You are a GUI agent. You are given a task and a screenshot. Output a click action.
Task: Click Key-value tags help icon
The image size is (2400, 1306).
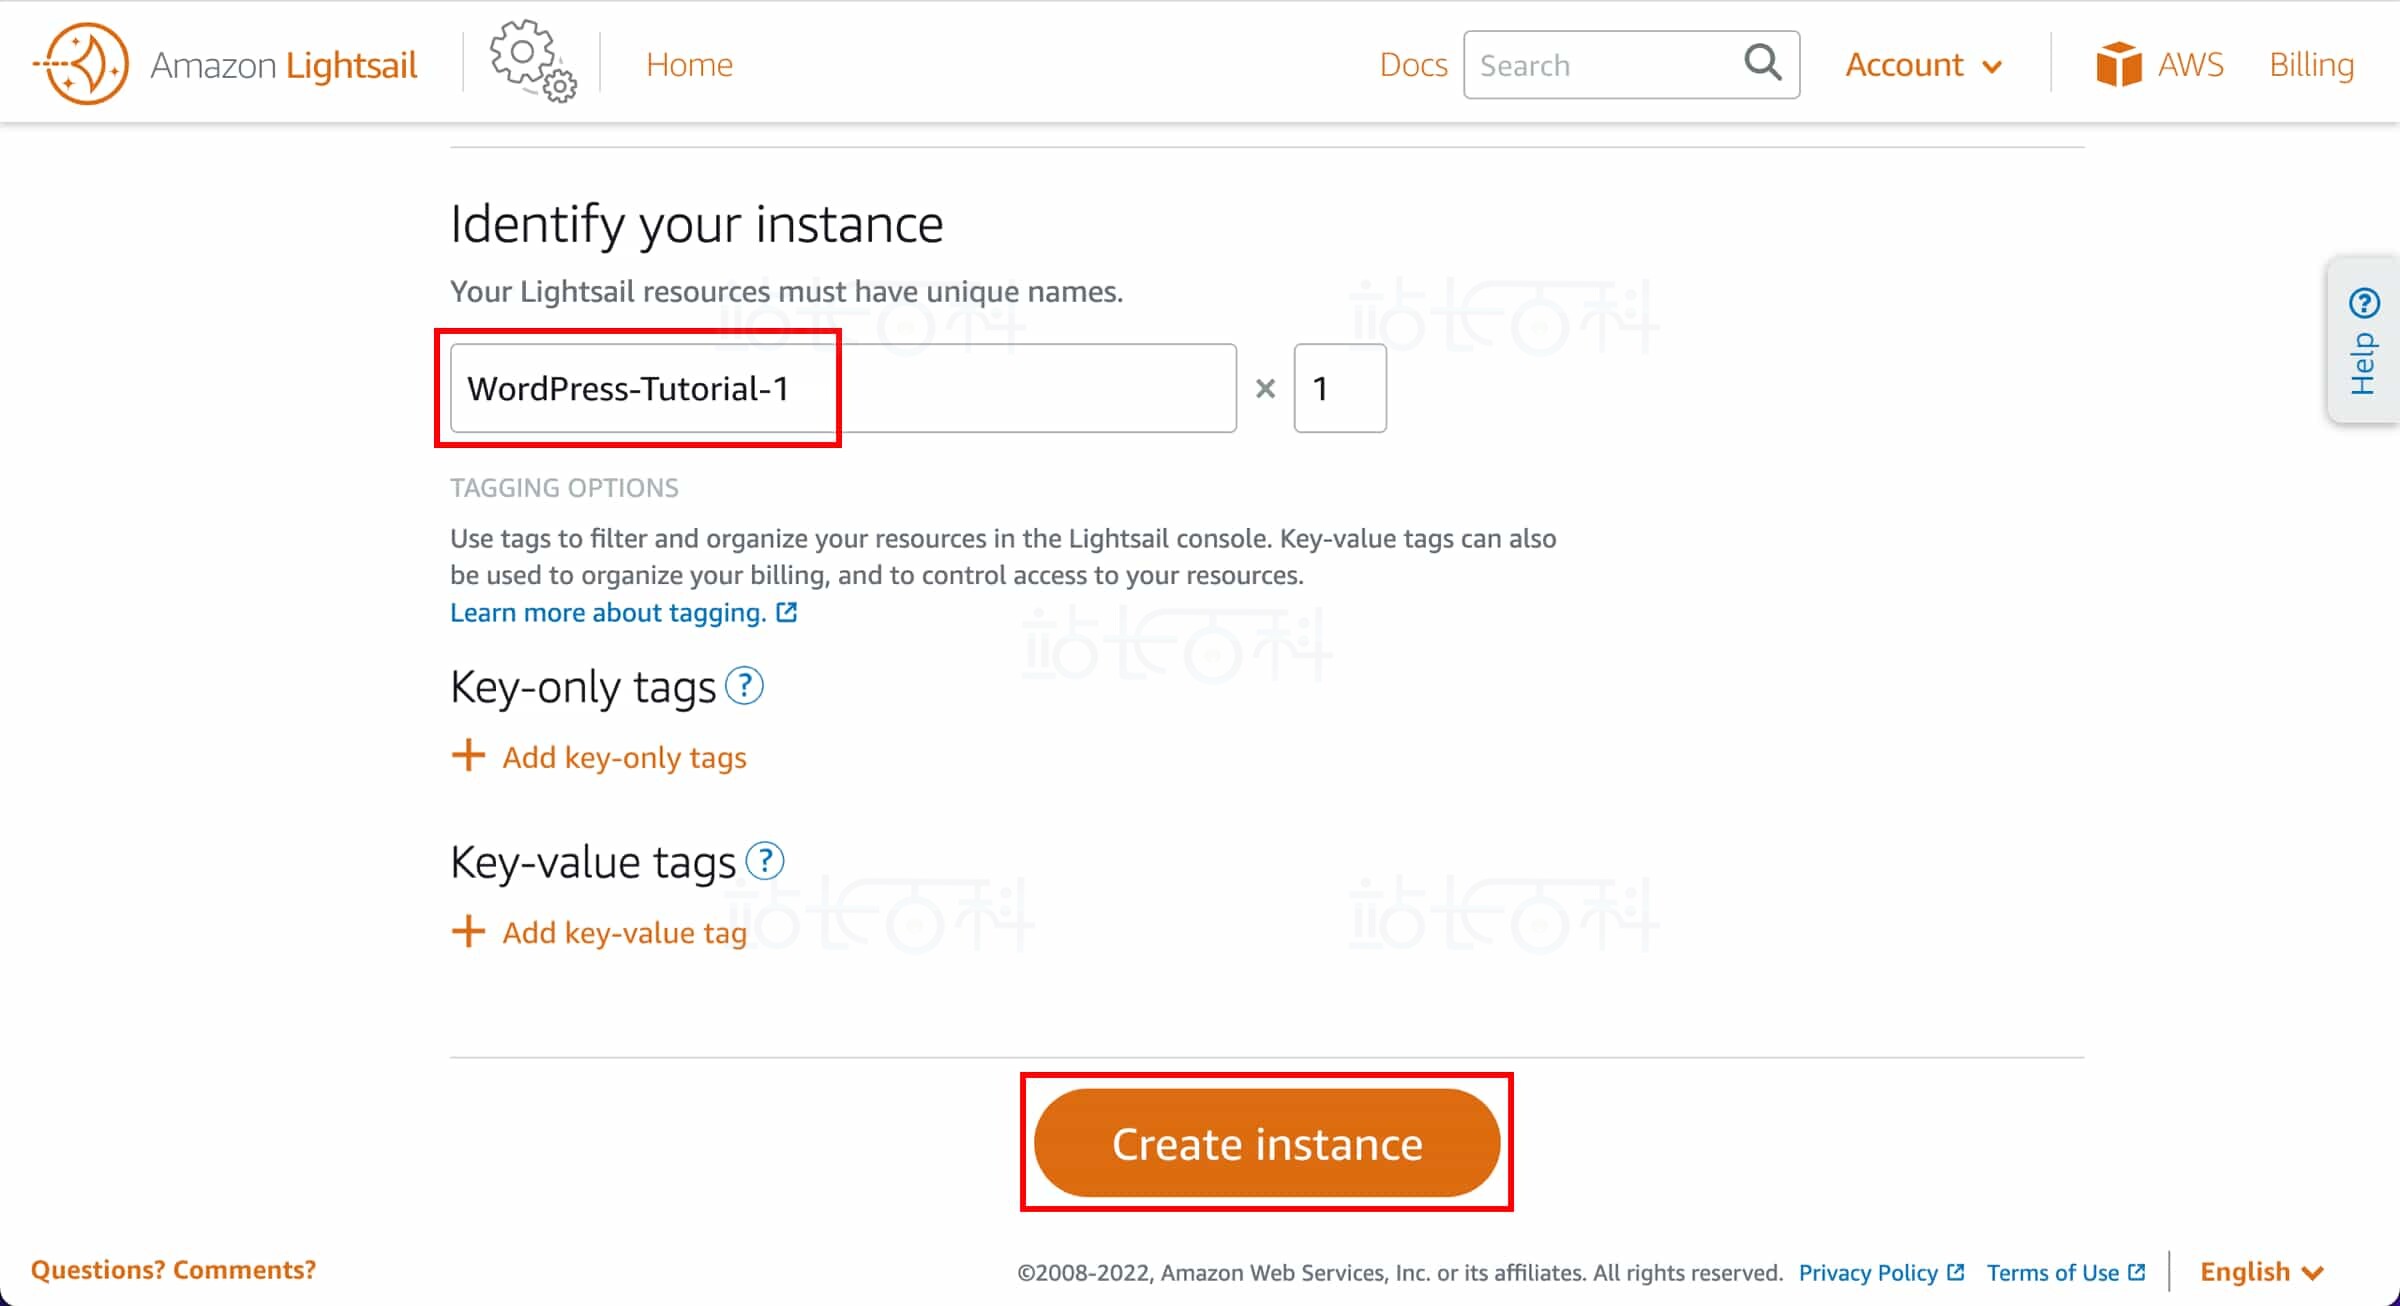point(765,861)
